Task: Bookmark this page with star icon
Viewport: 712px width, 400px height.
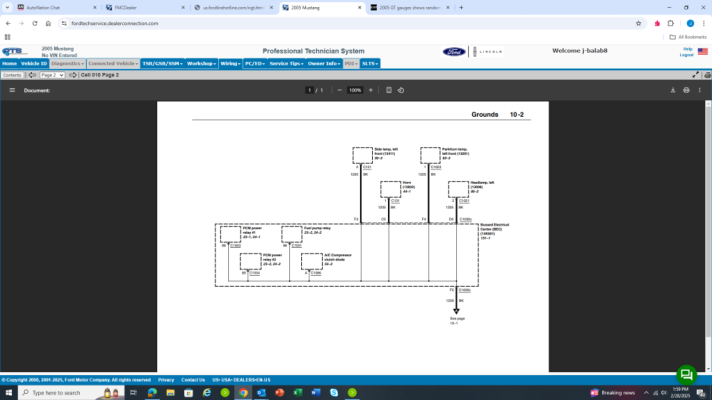Action: pyautogui.click(x=638, y=23)
